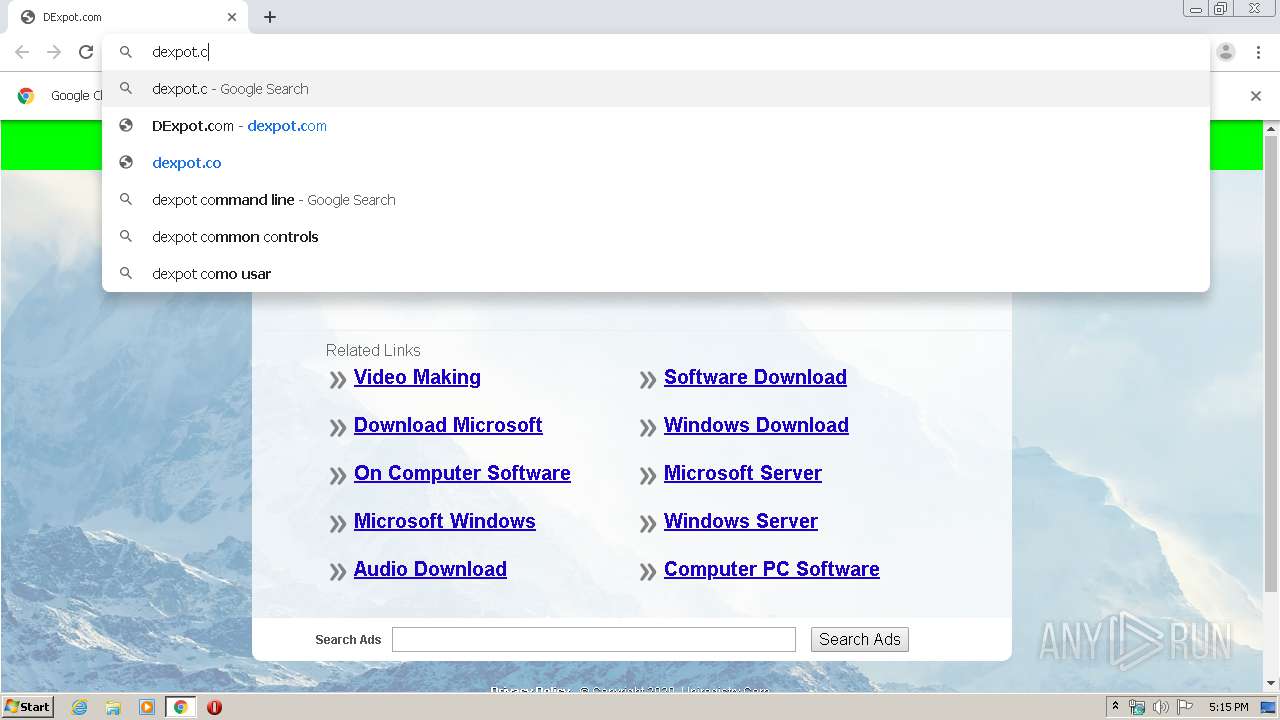Pick 'dexpot como usar' suggestion
This screenshot has width=1280, height=720.
656,274
